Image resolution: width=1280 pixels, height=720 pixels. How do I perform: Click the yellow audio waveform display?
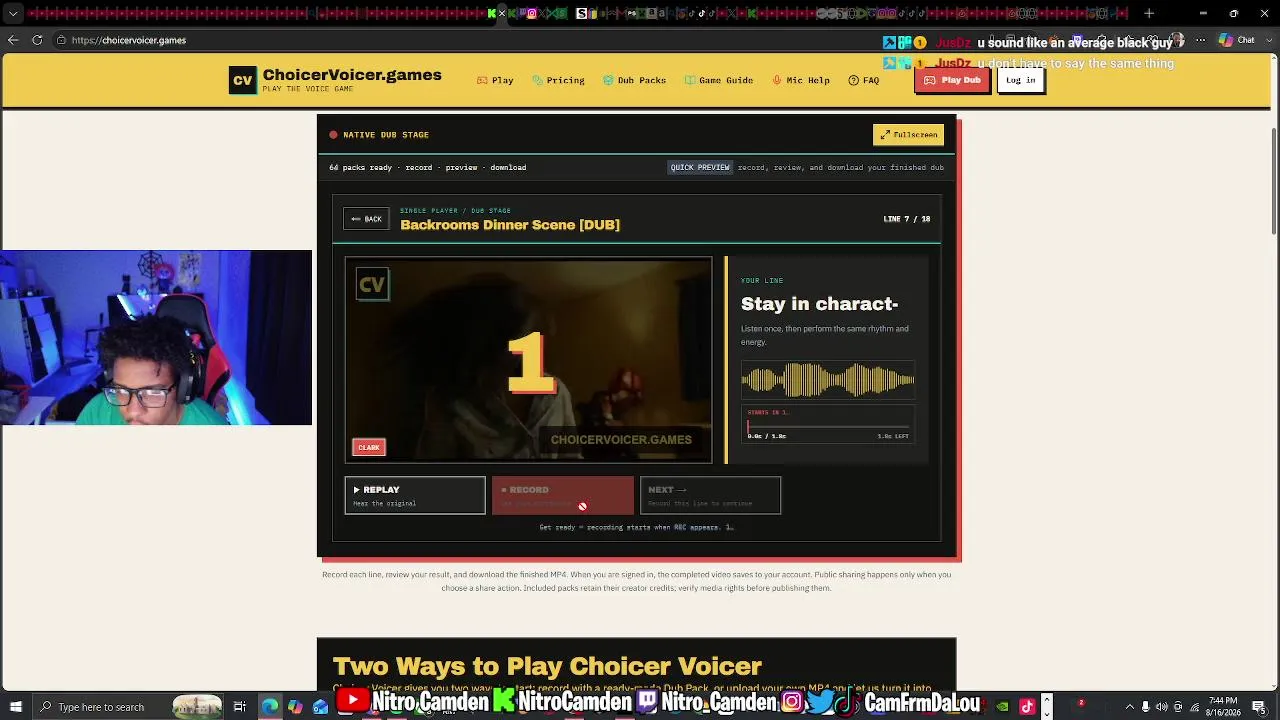[x=828, y=380]
